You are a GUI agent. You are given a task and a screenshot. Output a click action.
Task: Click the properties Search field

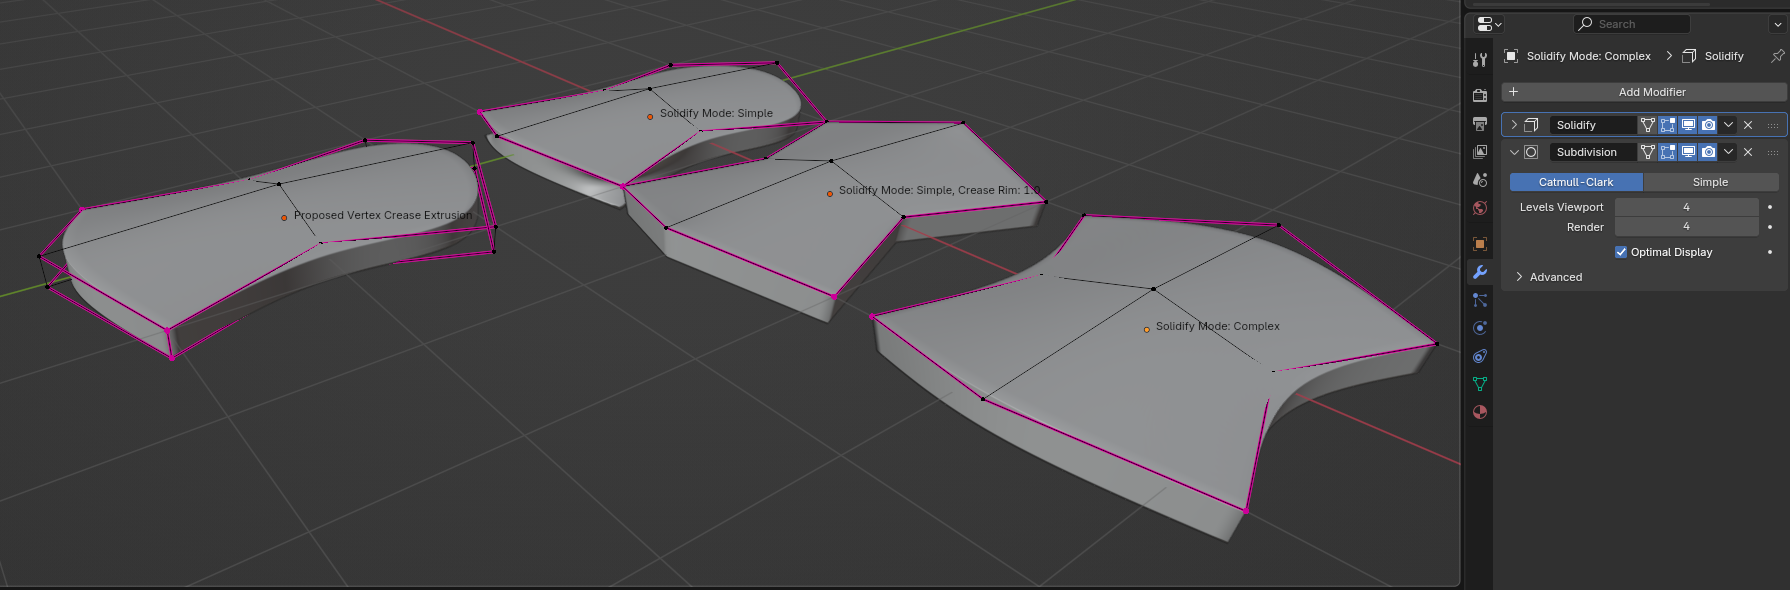(x=1631, y=24)
